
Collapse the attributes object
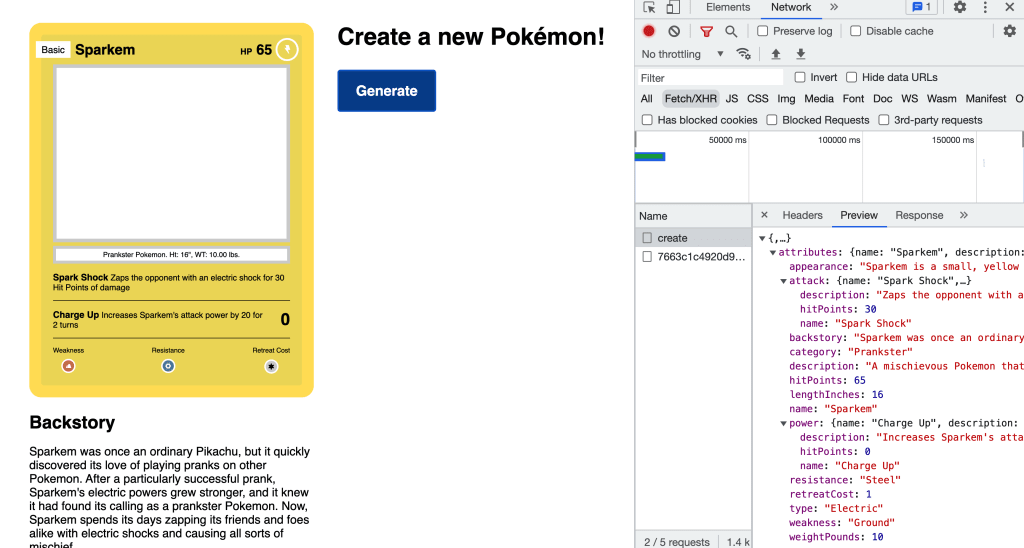click(x=773, y=253)
